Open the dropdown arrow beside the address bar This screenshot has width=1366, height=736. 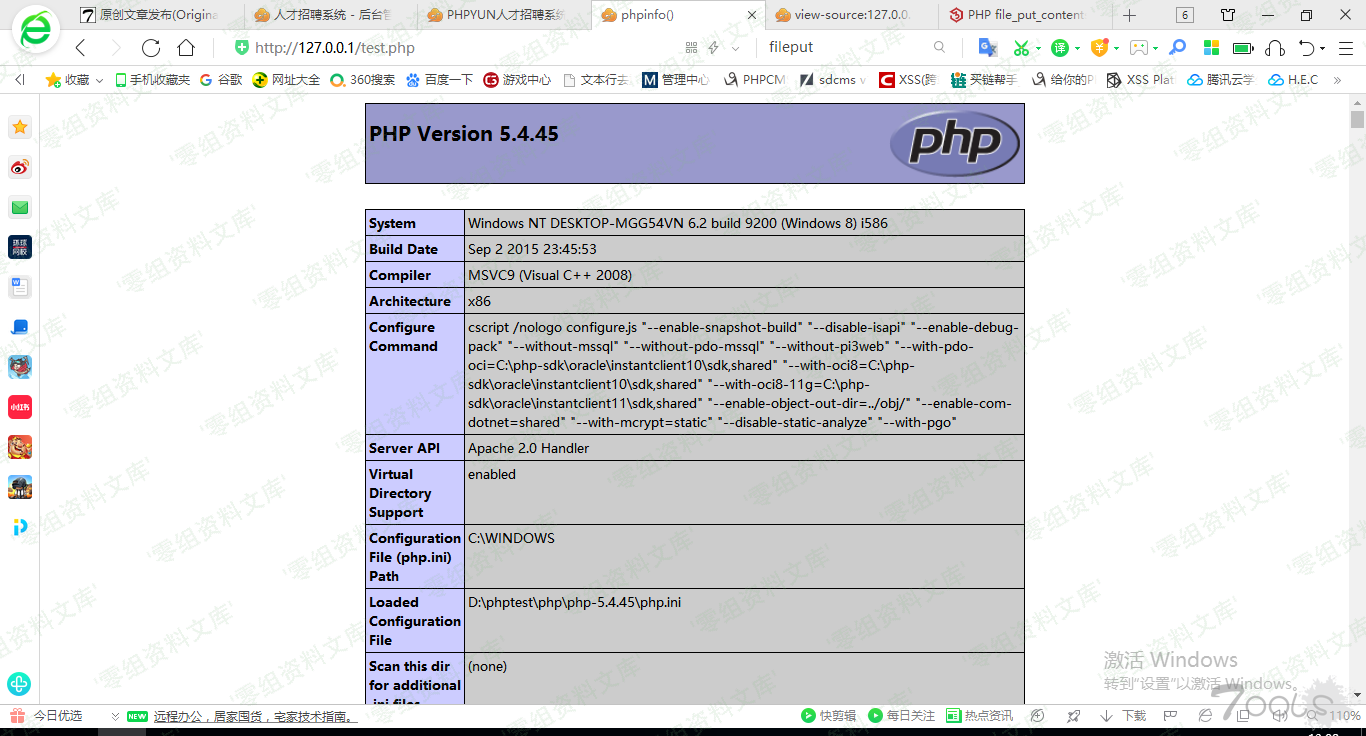(736, 48)
